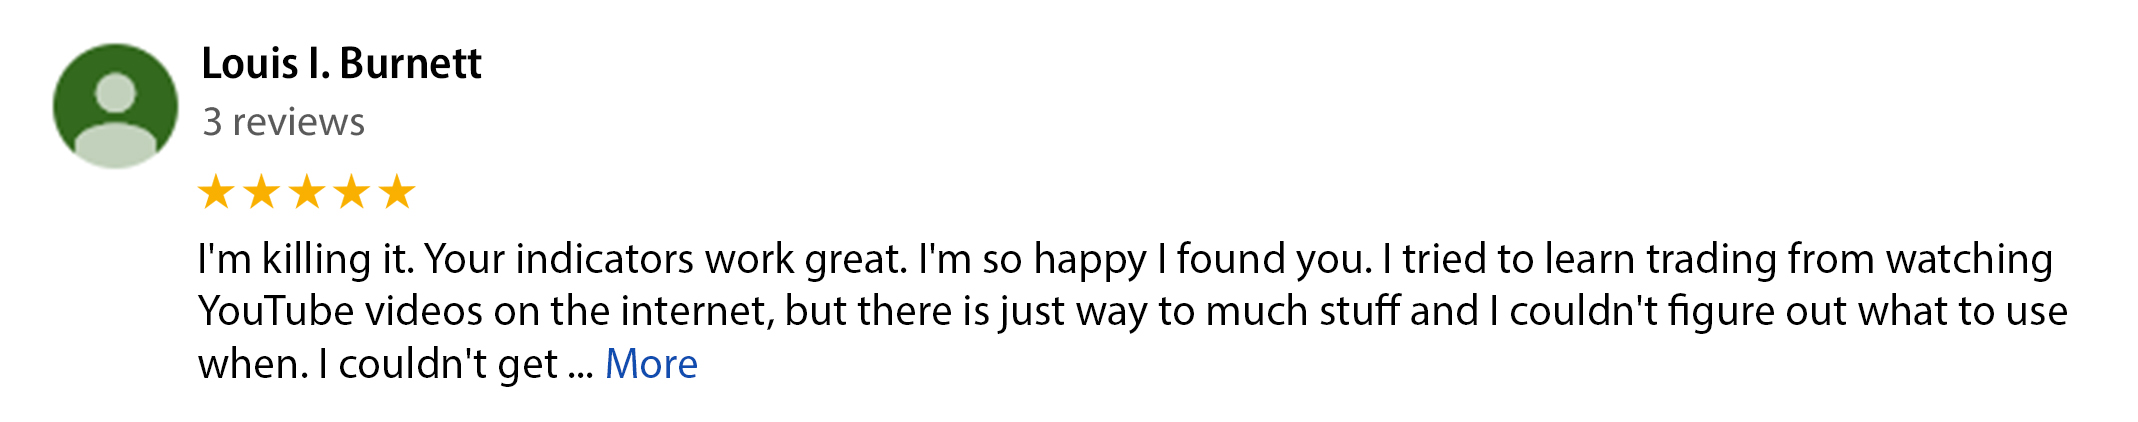This screenshot has height=422, width=2138.
Task: Click the word YouTube in the review
Action: (276, 312)
